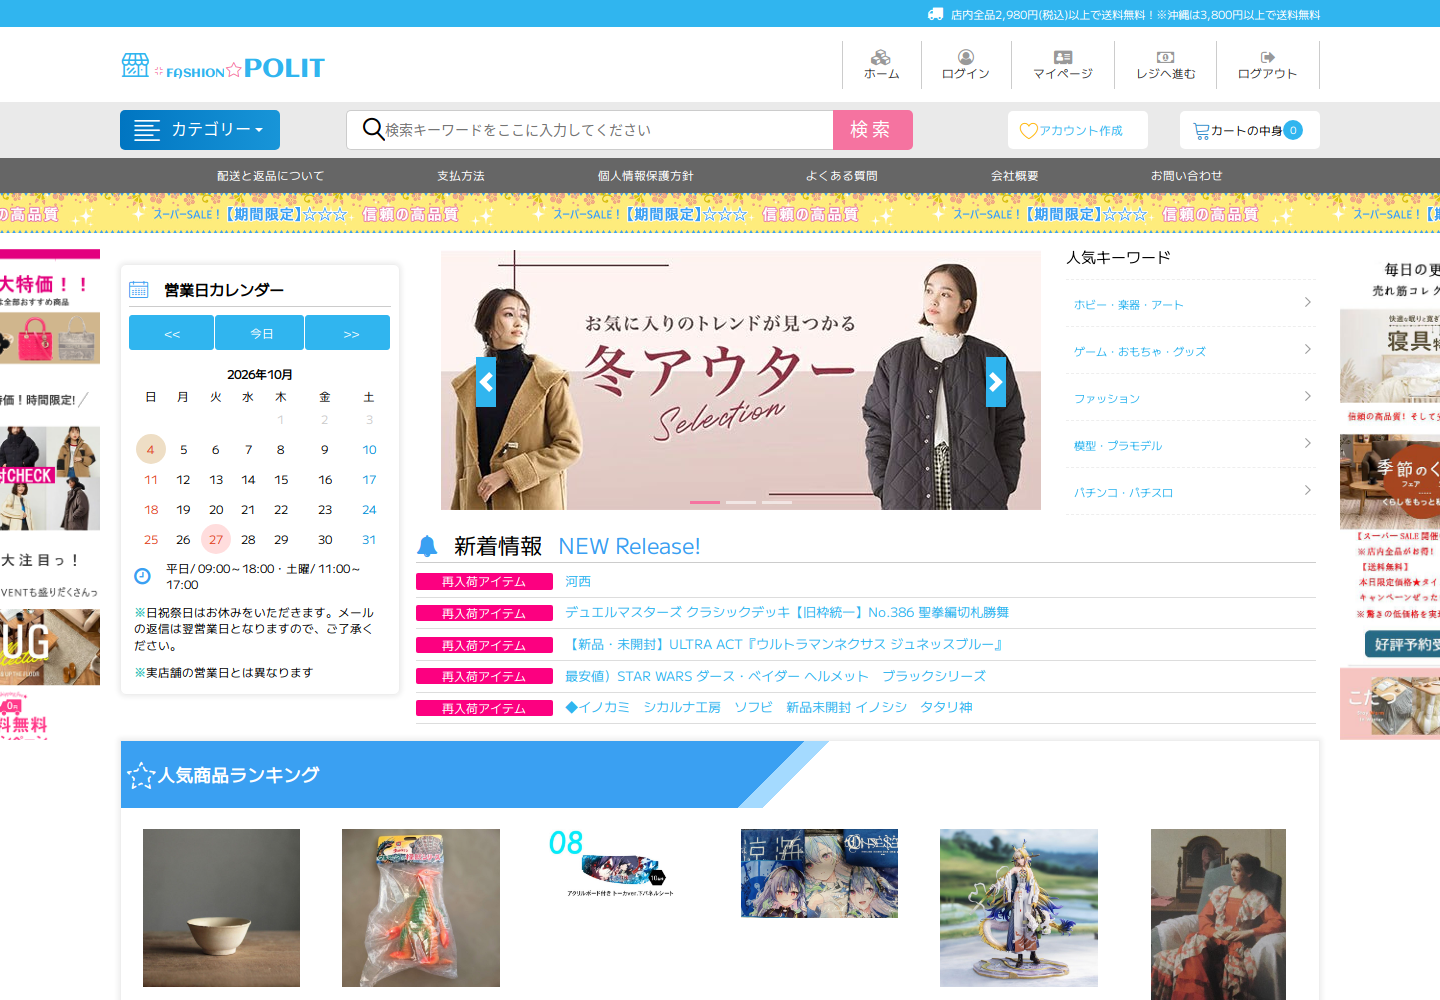Click the 今日 calendar button
The width and height of the screenshot is (1440, 1000).
coord(260,333)
